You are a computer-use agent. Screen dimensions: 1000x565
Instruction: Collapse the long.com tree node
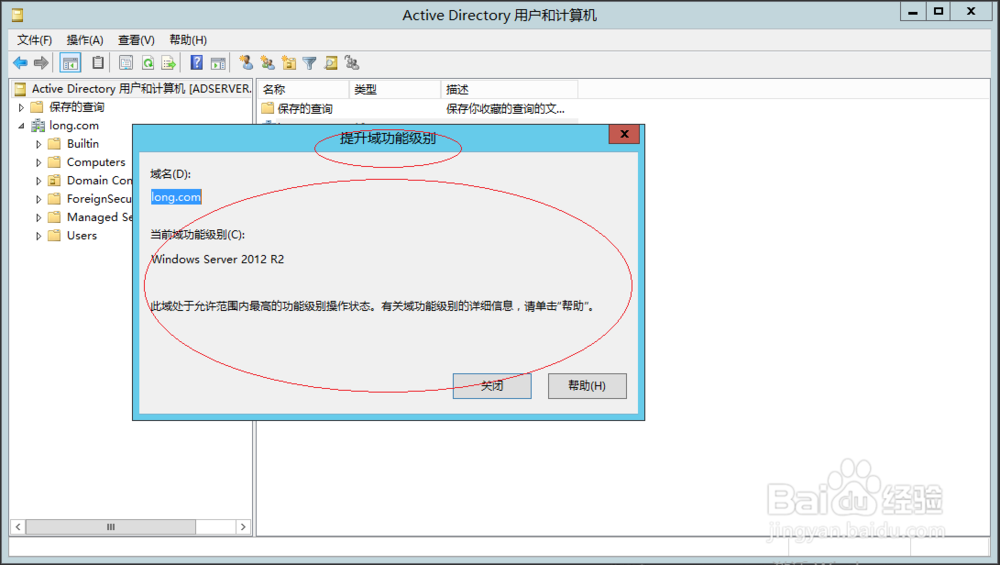pyautogui.click(x=21, y=126)
